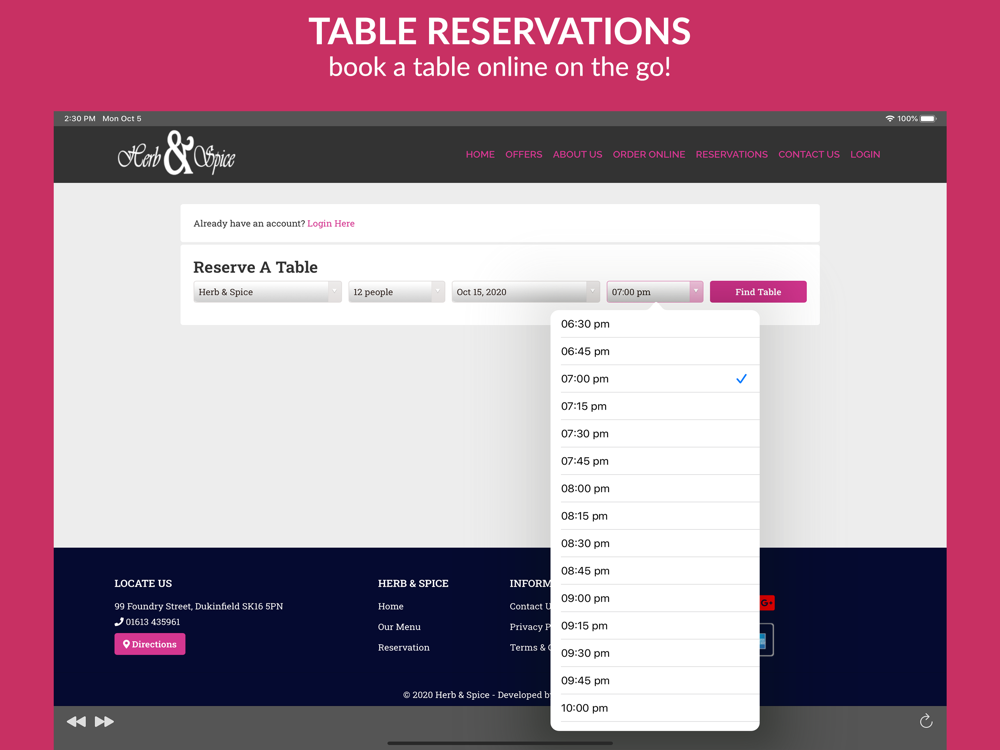
Task: Click the phone icon beside 01613 435961
Action: [x=119, y=622]
